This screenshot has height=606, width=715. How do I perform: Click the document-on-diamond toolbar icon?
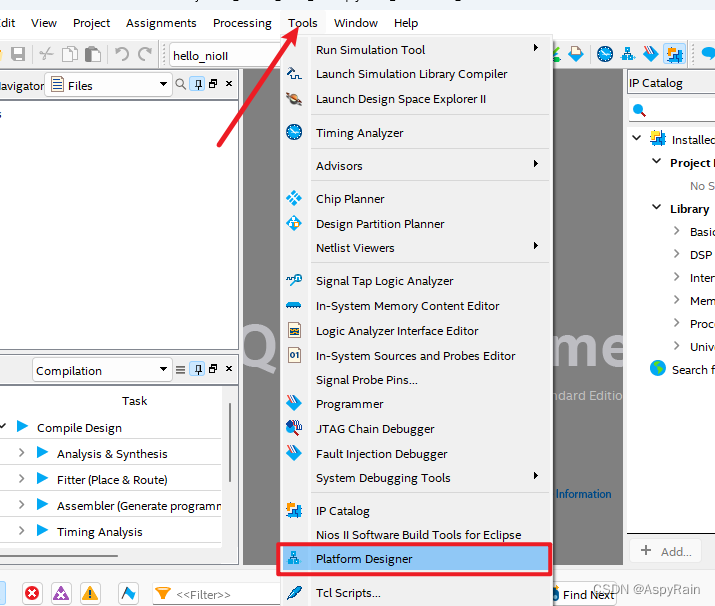pyautogui.click(x=575, y=54)
